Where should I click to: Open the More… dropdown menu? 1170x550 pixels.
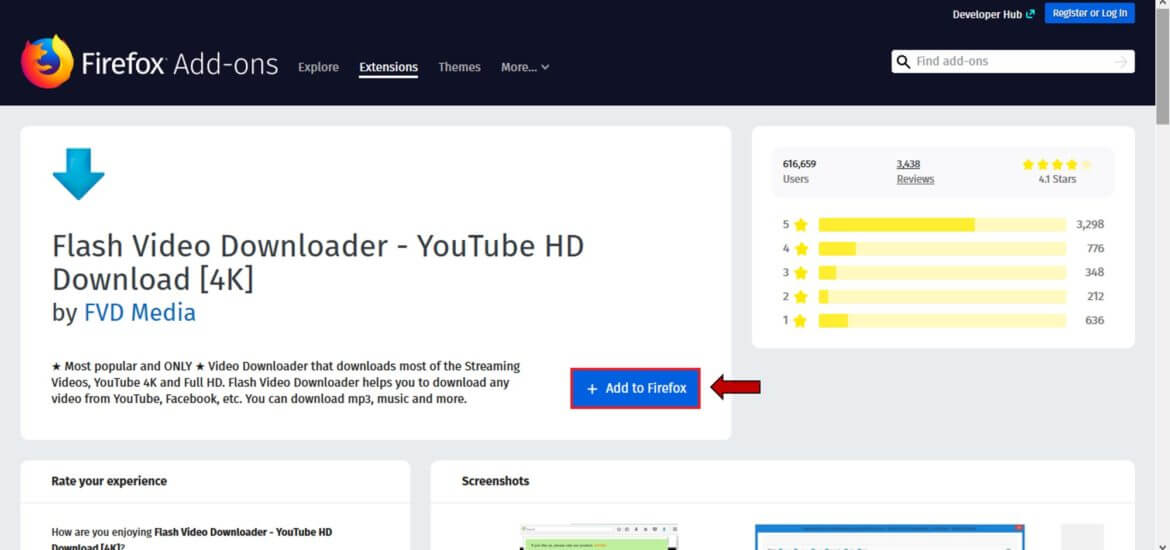(525, 67)
